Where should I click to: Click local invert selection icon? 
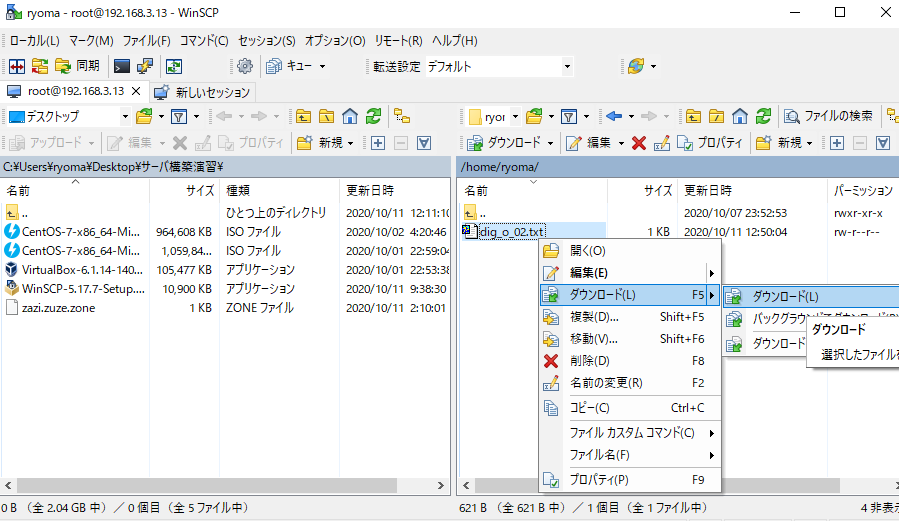click(x=424, y=143)
